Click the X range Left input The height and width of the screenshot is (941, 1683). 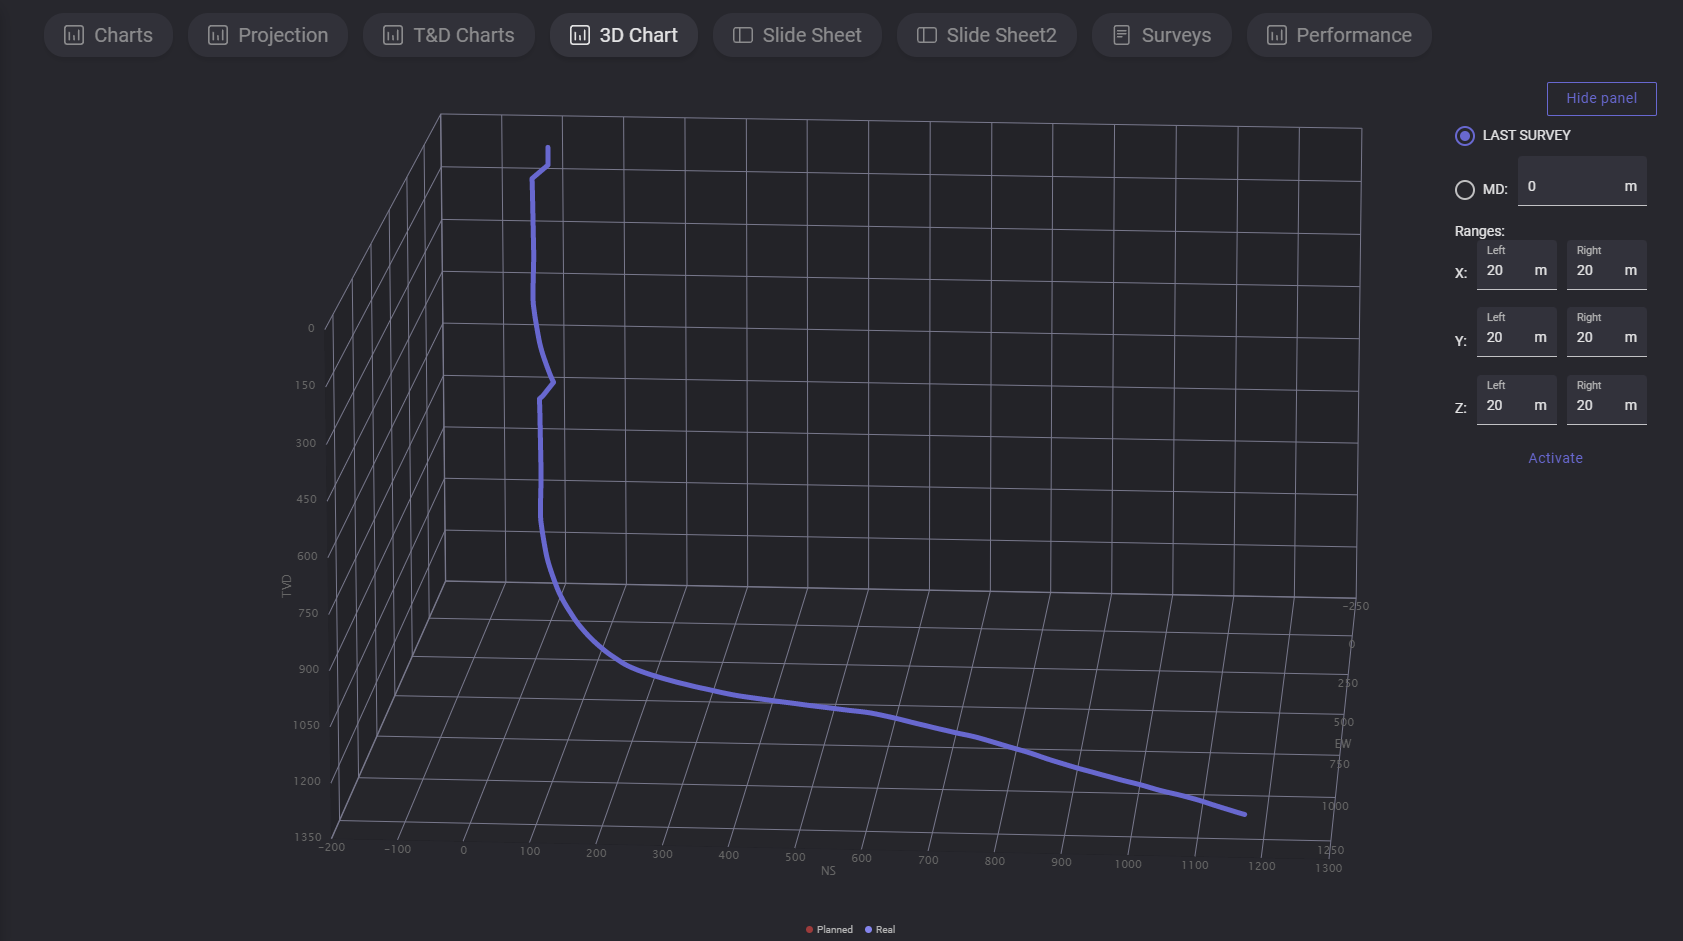coord(1507,271)
